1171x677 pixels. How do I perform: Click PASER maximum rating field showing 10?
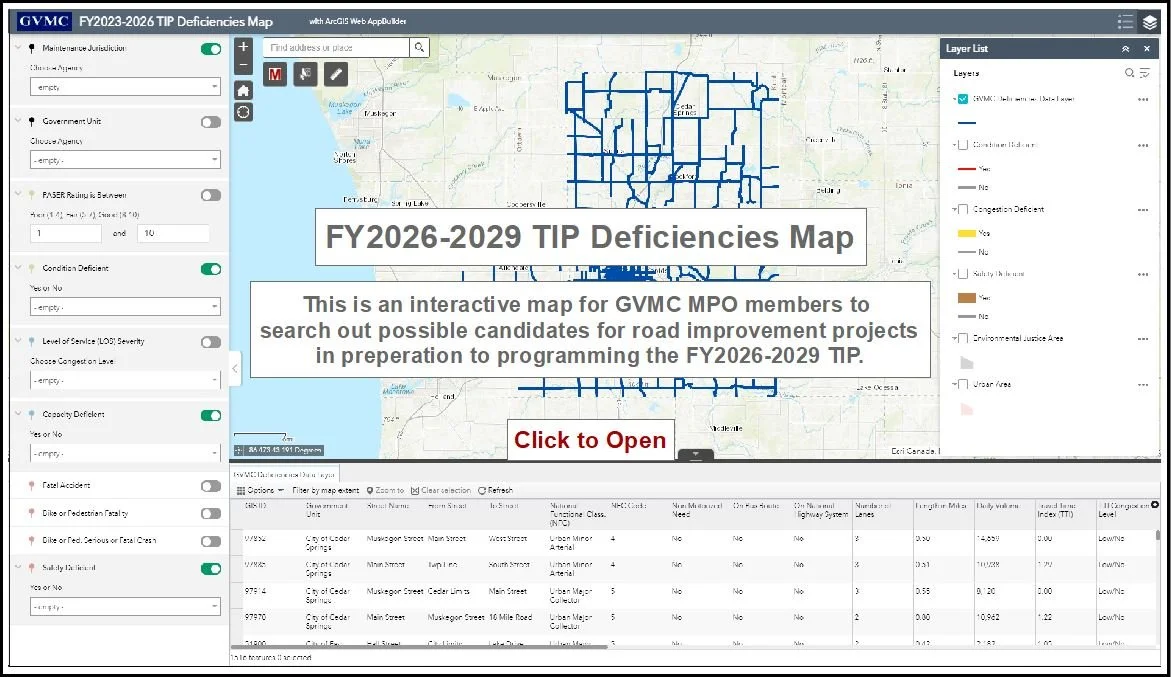(173, 233)
